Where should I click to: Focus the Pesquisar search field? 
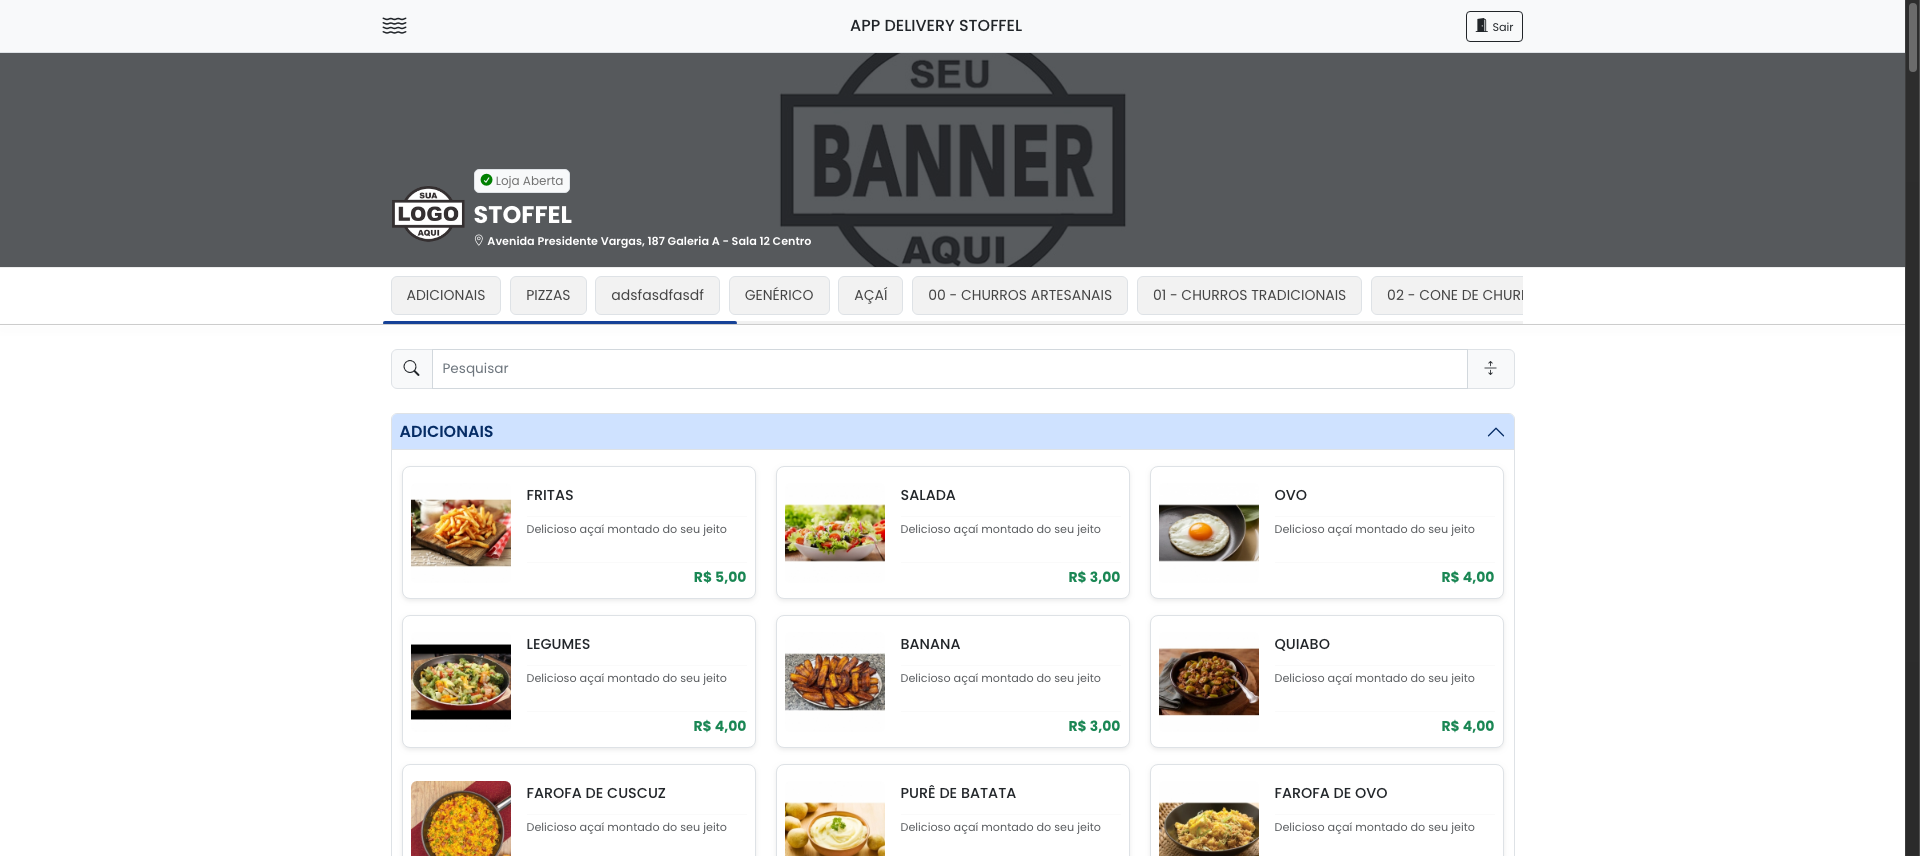pyautogui.click(x=949, y=369)
